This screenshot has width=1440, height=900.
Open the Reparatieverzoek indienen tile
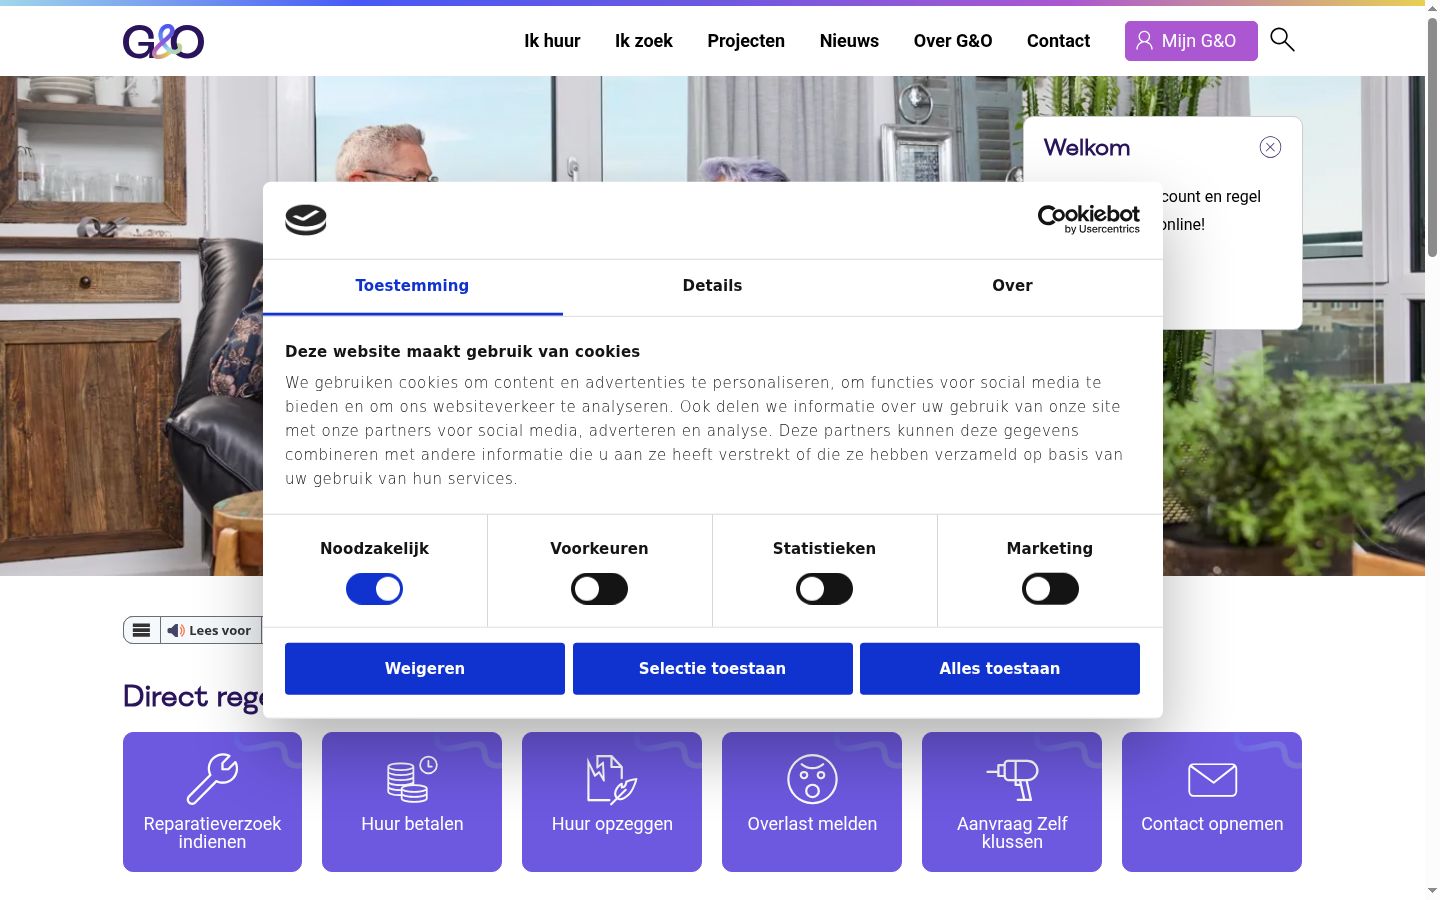pyautogui.click(x=212, y=802)
